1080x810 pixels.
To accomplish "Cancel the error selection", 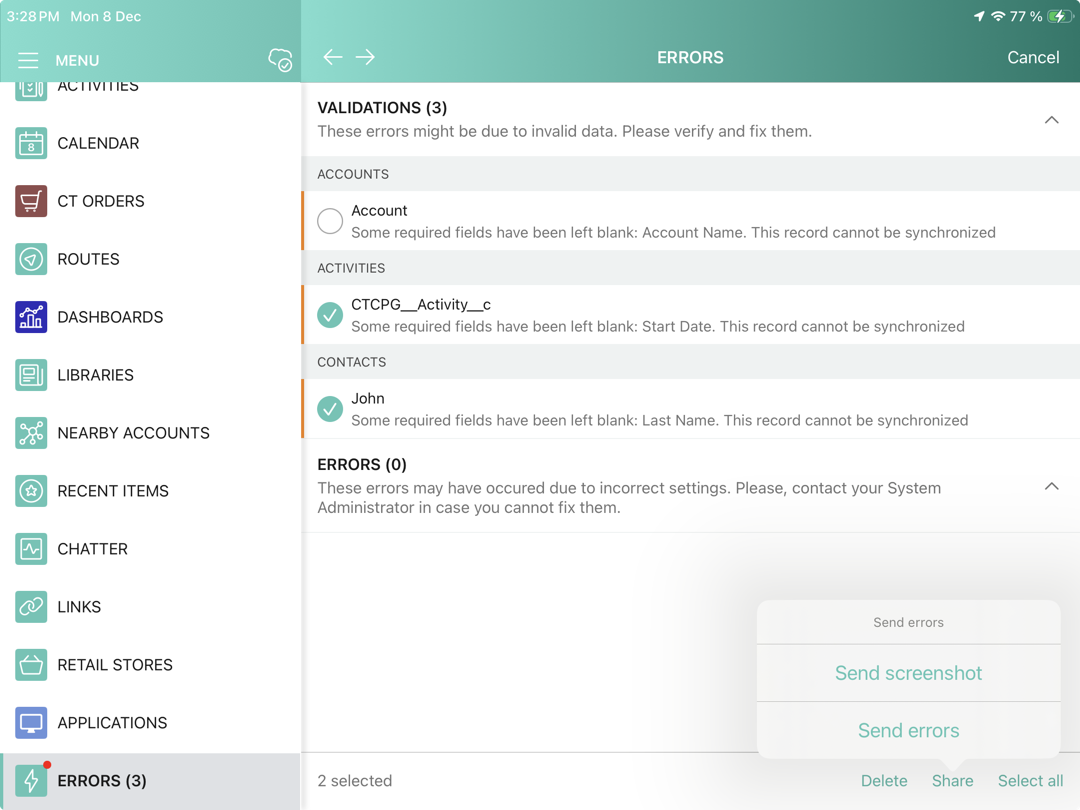I will point(1033,57).
